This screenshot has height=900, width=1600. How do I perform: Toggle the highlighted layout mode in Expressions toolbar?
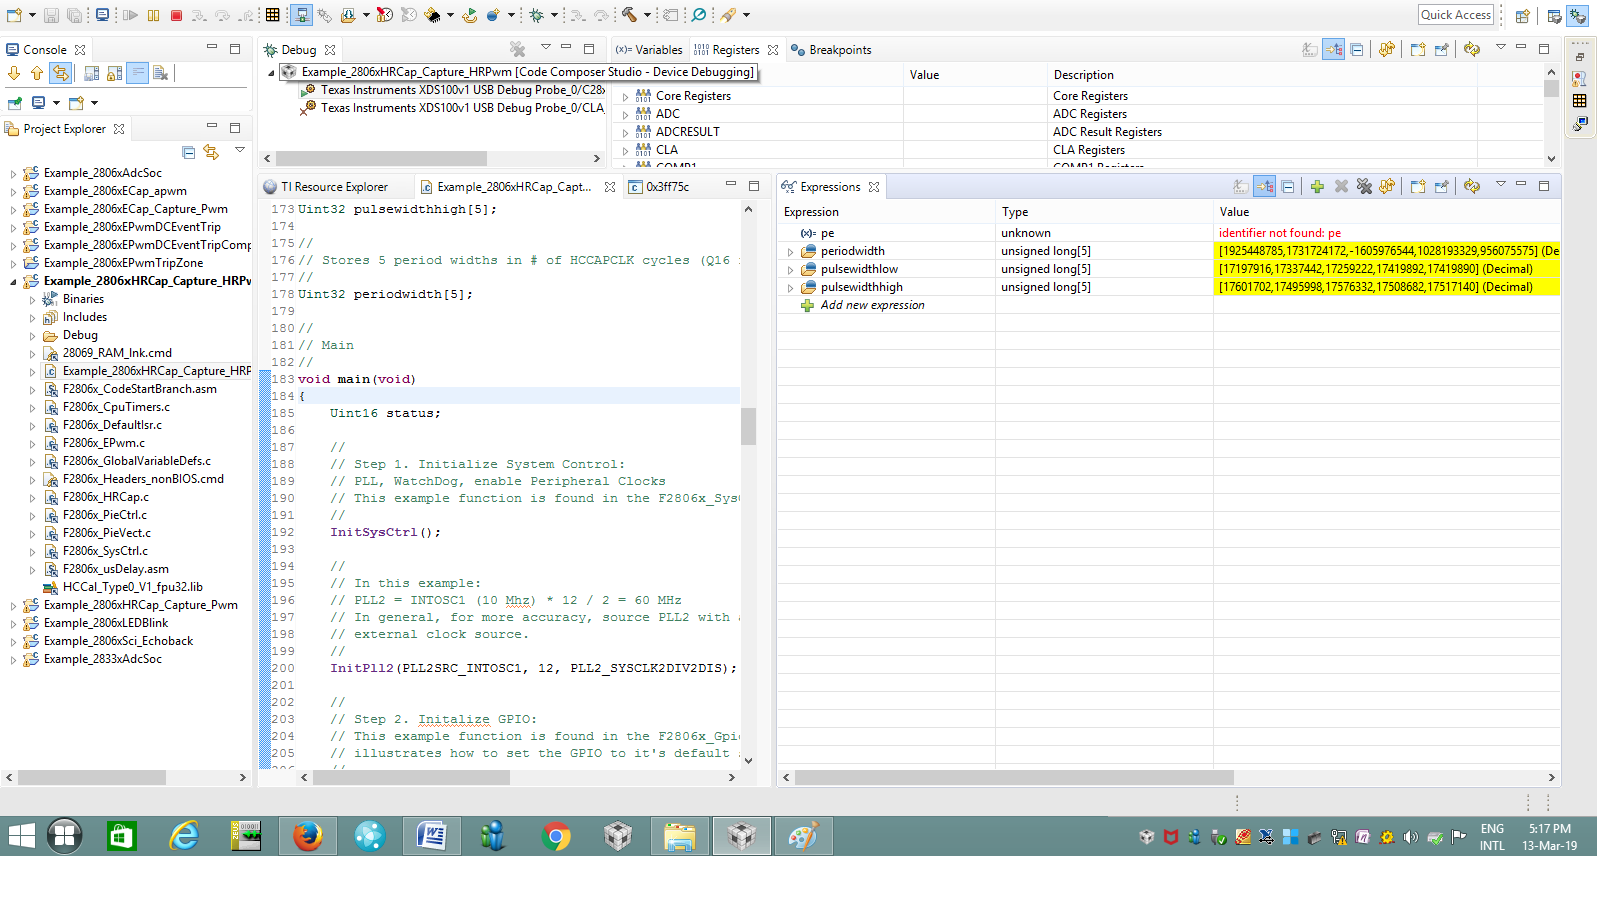1264,187
